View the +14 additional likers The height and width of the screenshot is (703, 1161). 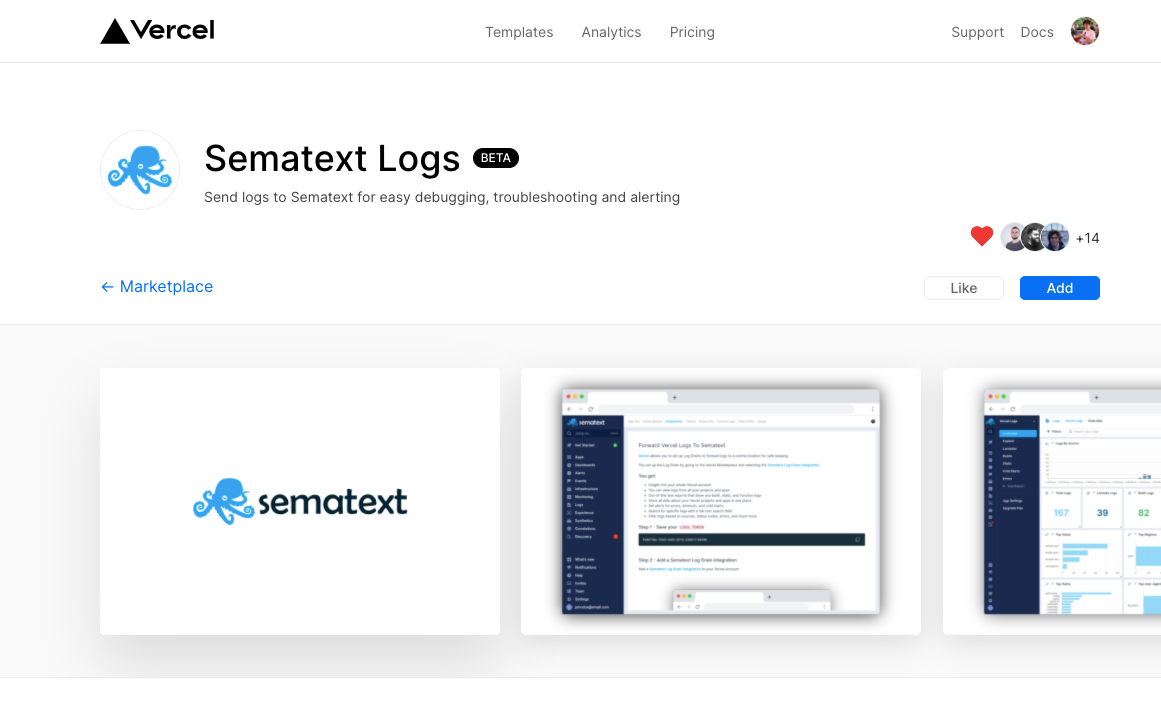(1087, 238)
